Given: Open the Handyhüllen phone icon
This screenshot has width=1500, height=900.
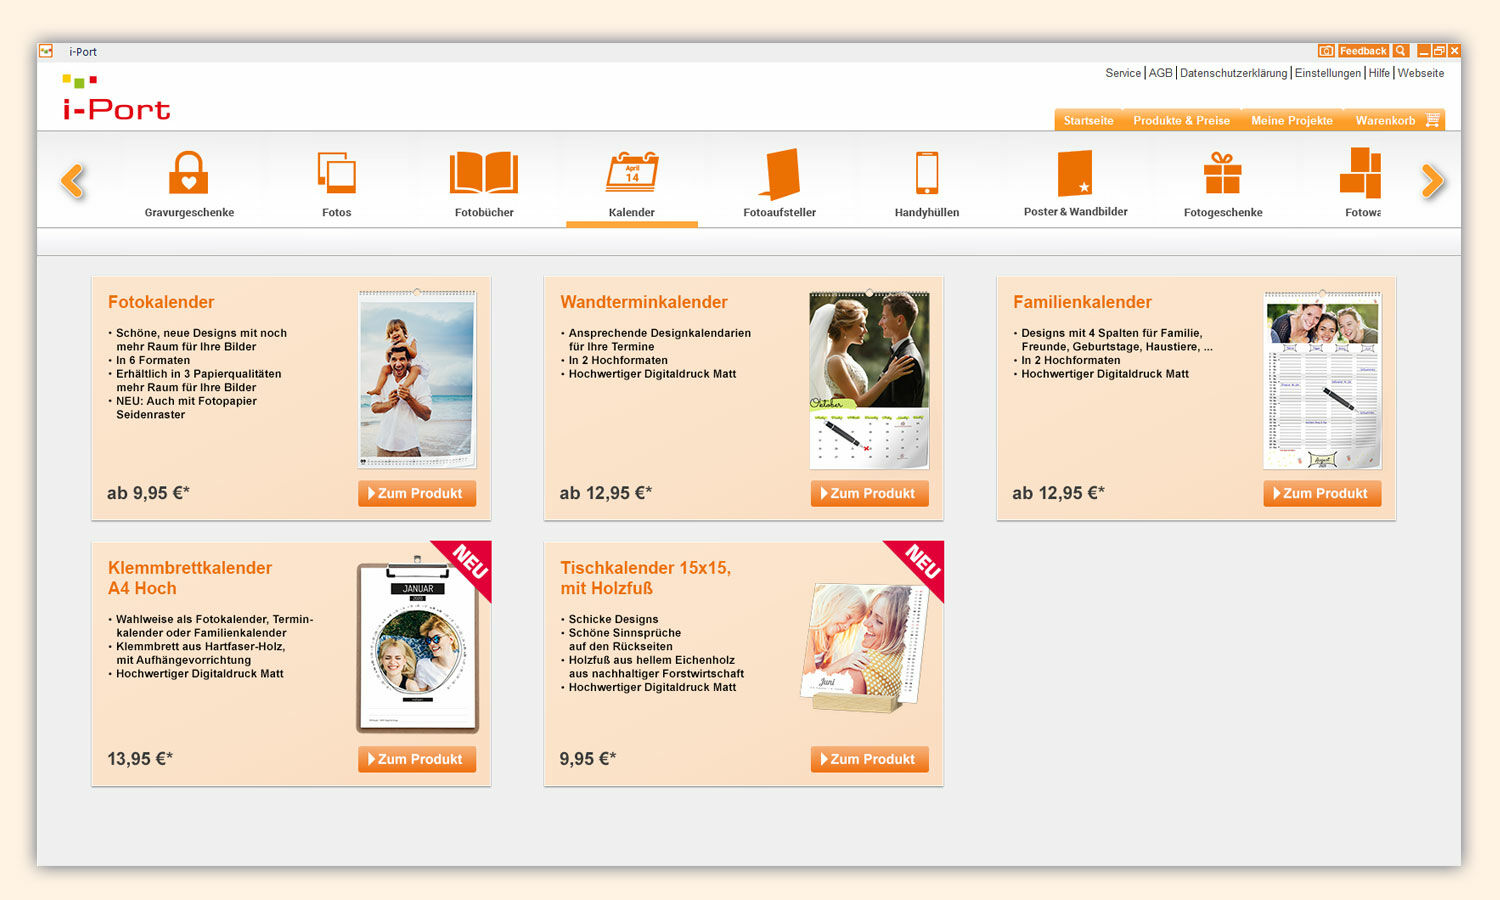Looking at the screenshot, I should tap(927, 173).
